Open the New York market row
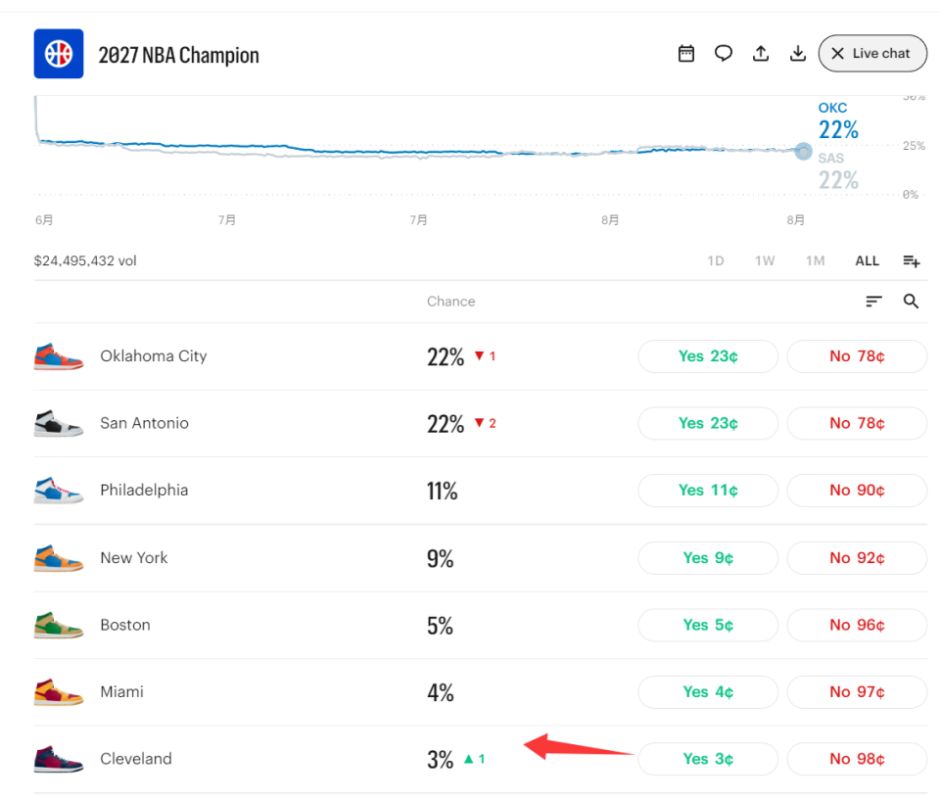 481,558
